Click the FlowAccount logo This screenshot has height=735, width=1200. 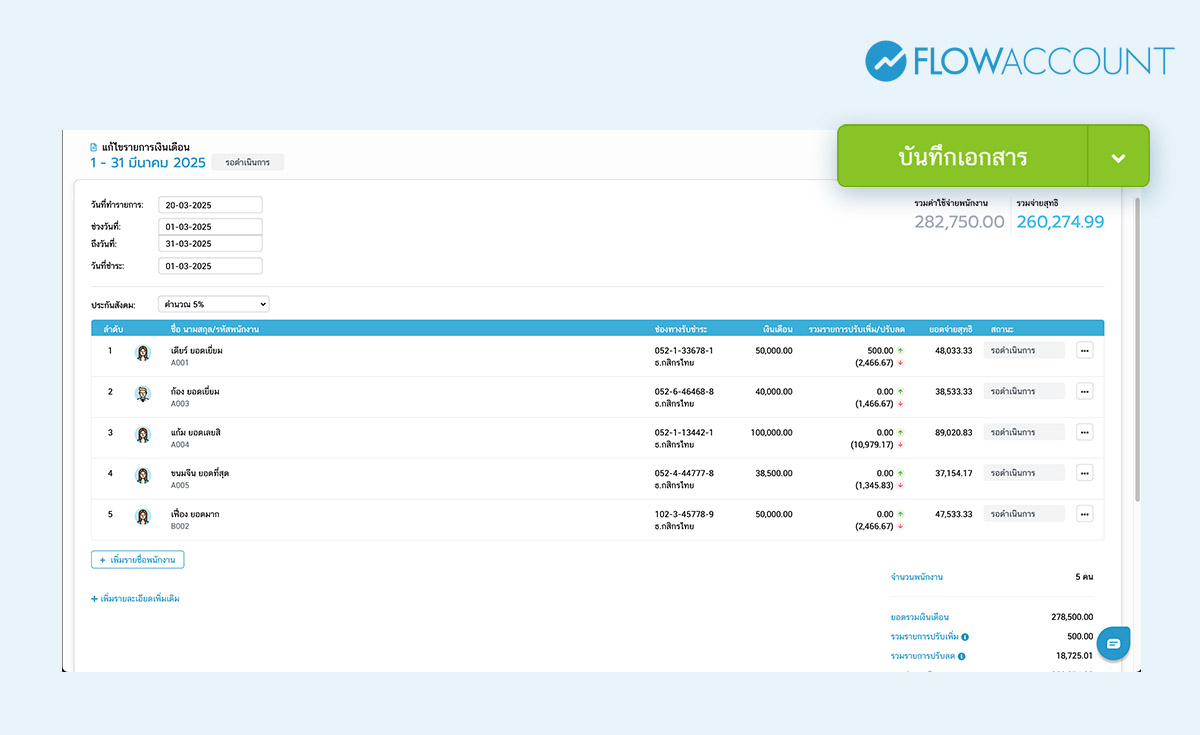pos(1019,61)
